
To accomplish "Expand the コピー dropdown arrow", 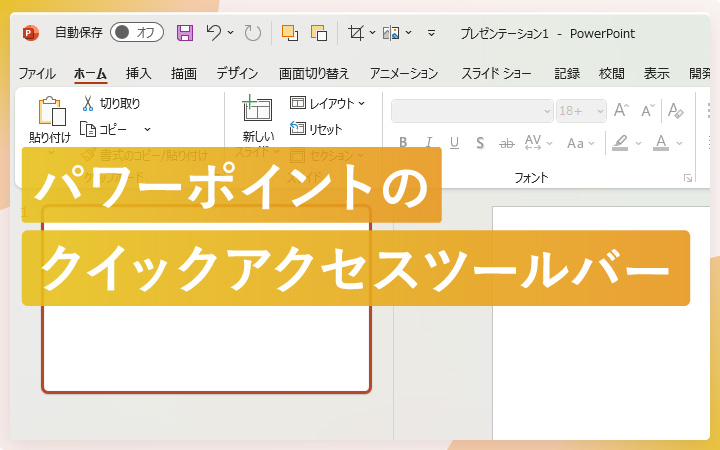I will coord(147,129).
